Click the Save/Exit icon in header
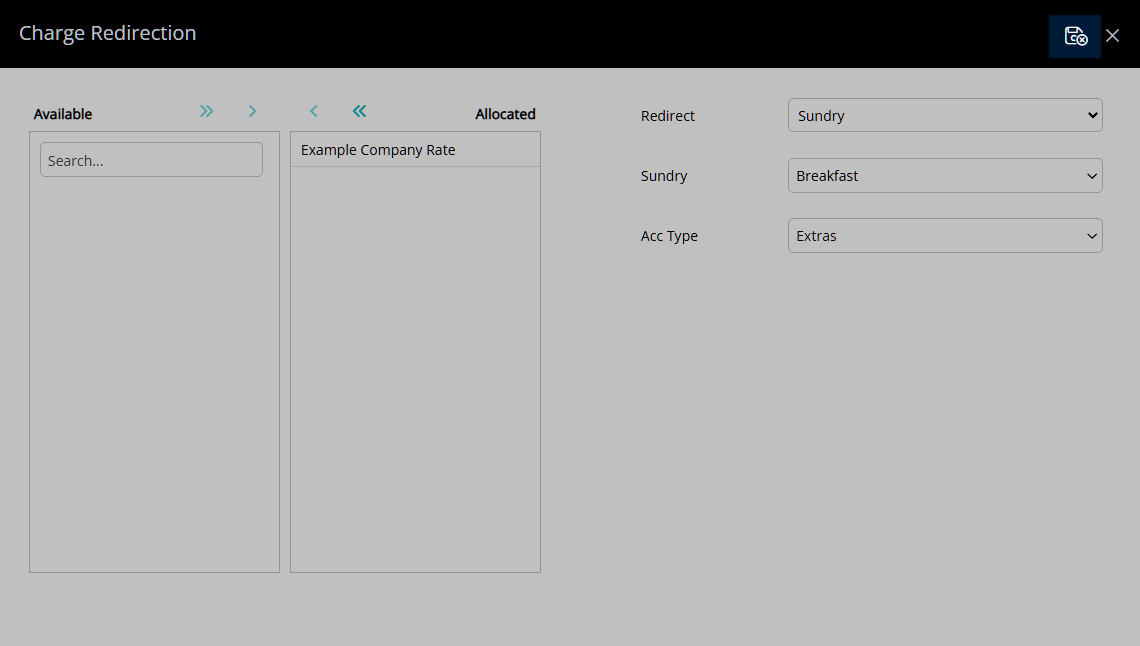Screen dimensions: 1140x646 (1075, 36)
